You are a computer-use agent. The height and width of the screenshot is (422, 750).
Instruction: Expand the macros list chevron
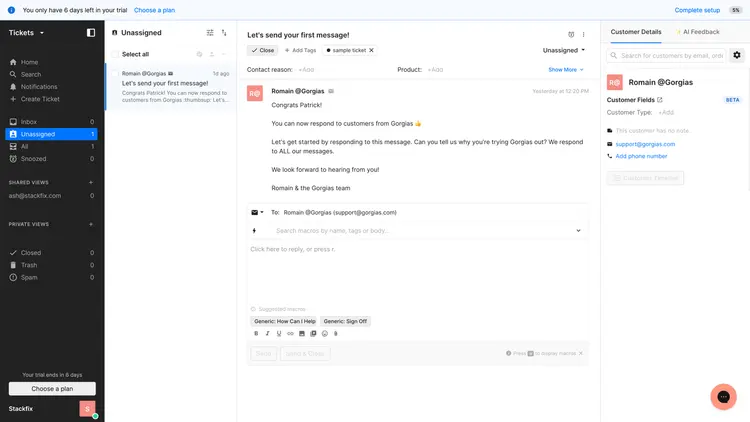pos(578,231)
